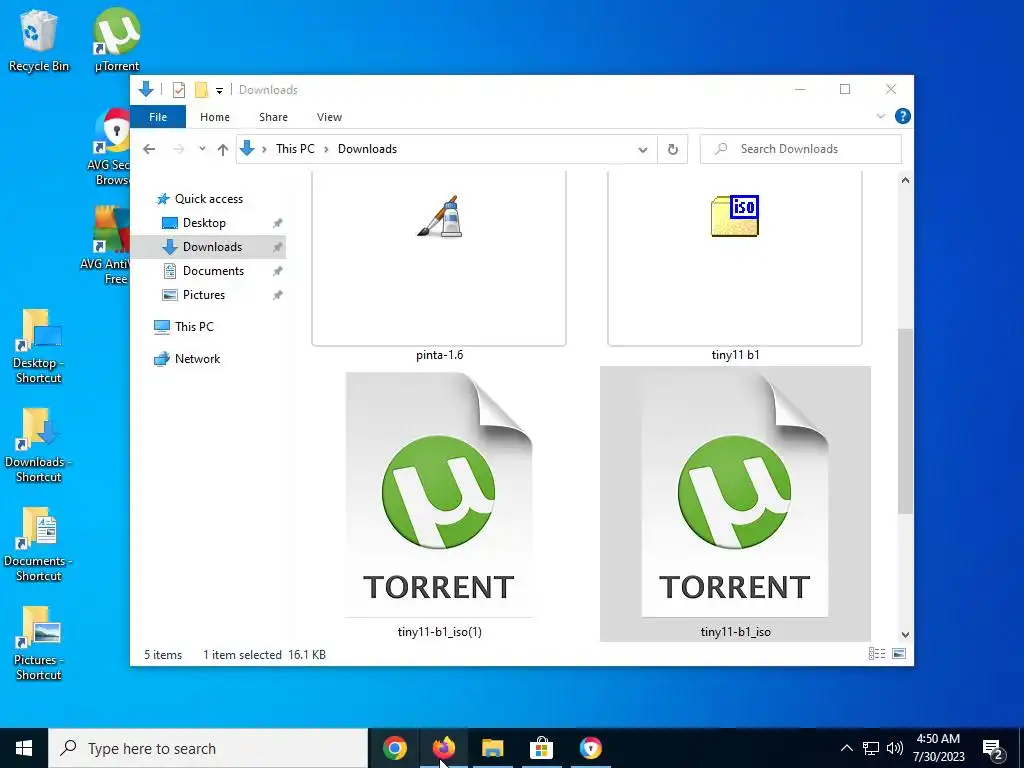
Task: Unpin Desktop via its pin icon
Action: 278,223
